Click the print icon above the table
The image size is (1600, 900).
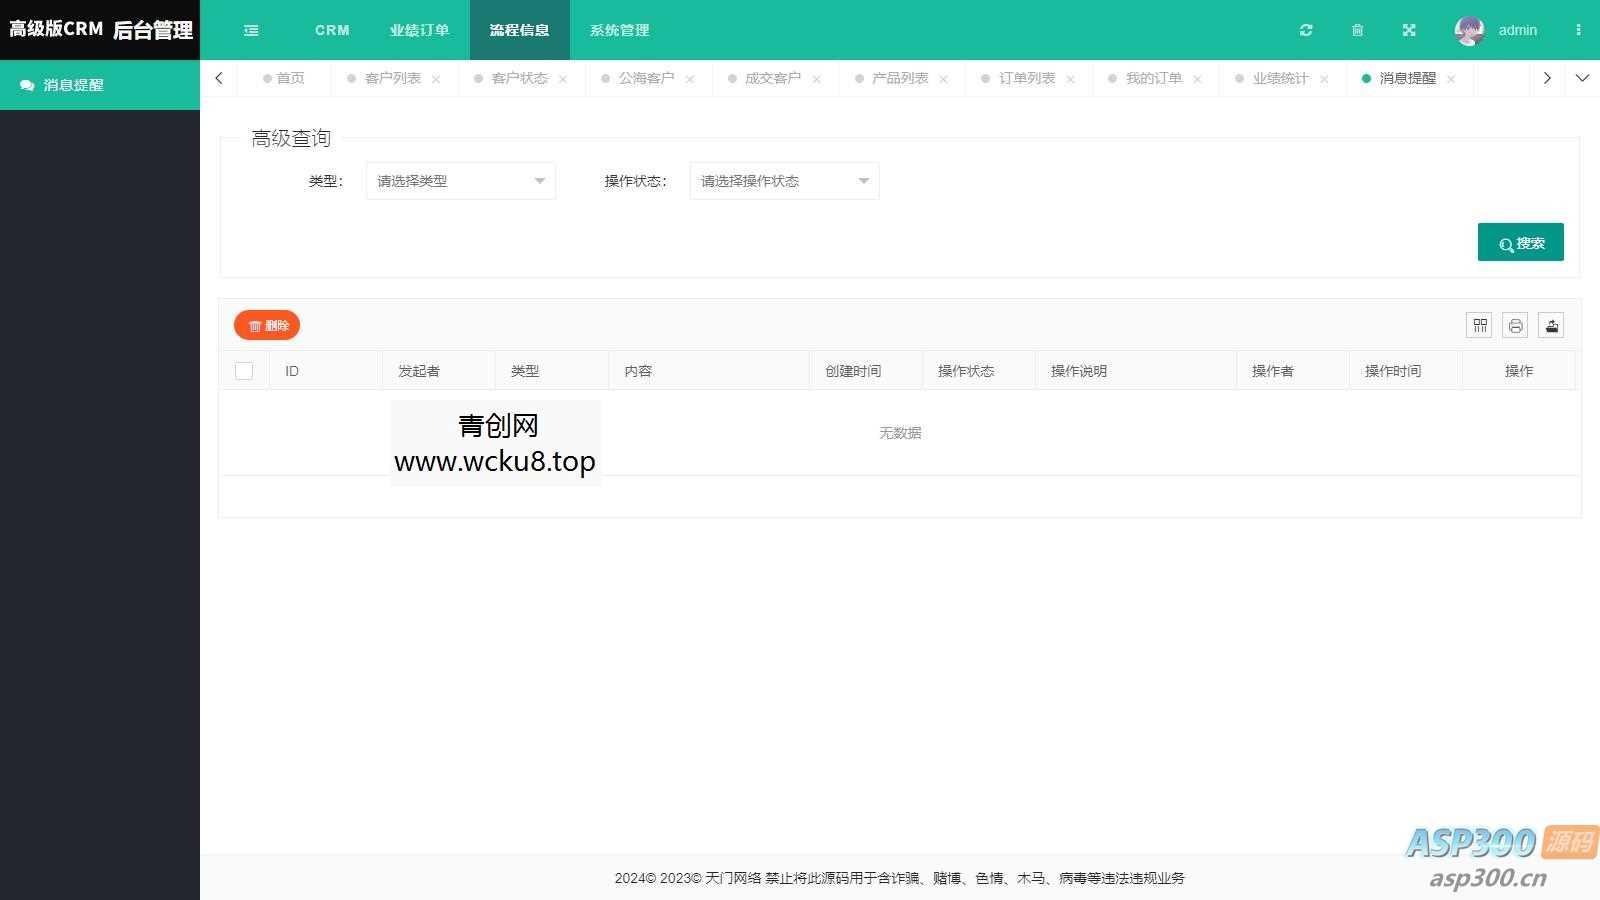(x=1515, y=325)
